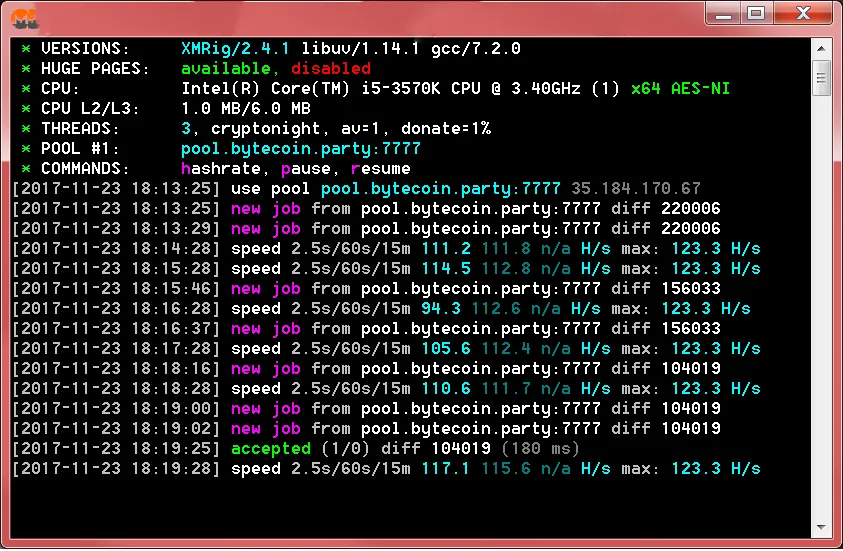Click POOL #1 pool.bytecoin.party:7777 address
Screen dimensions: 843x551
tap(301, 148)
